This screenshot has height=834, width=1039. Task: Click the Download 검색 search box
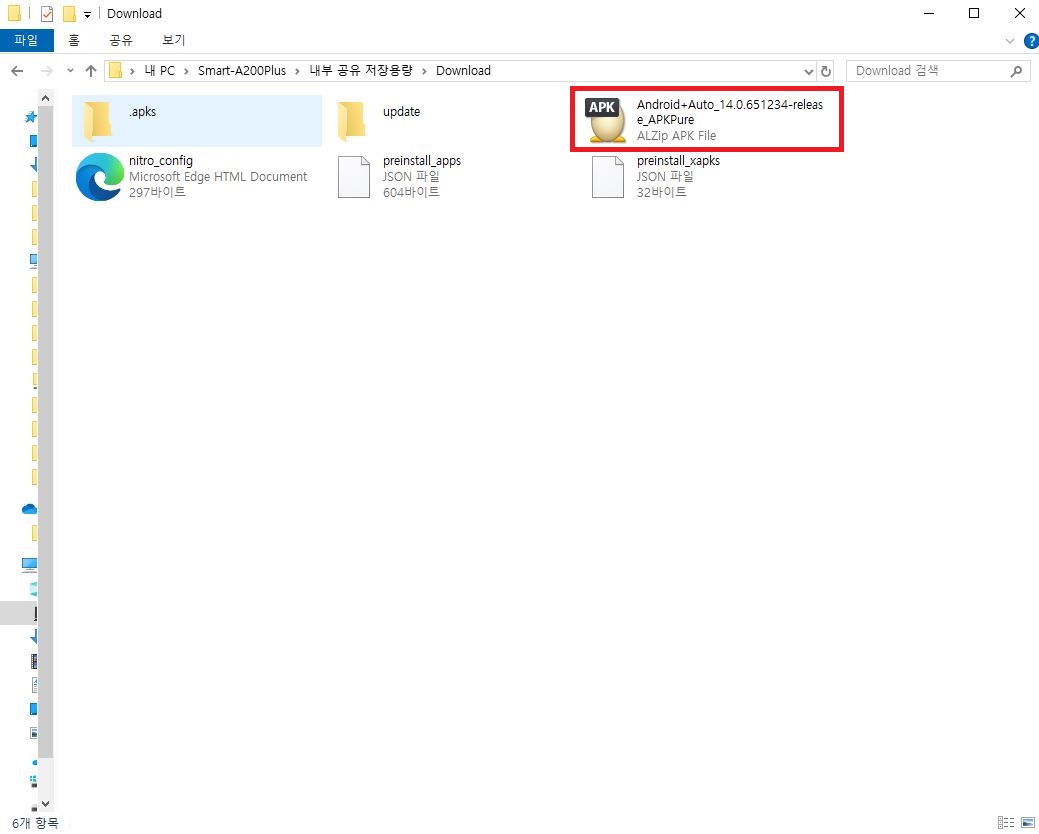930,71
